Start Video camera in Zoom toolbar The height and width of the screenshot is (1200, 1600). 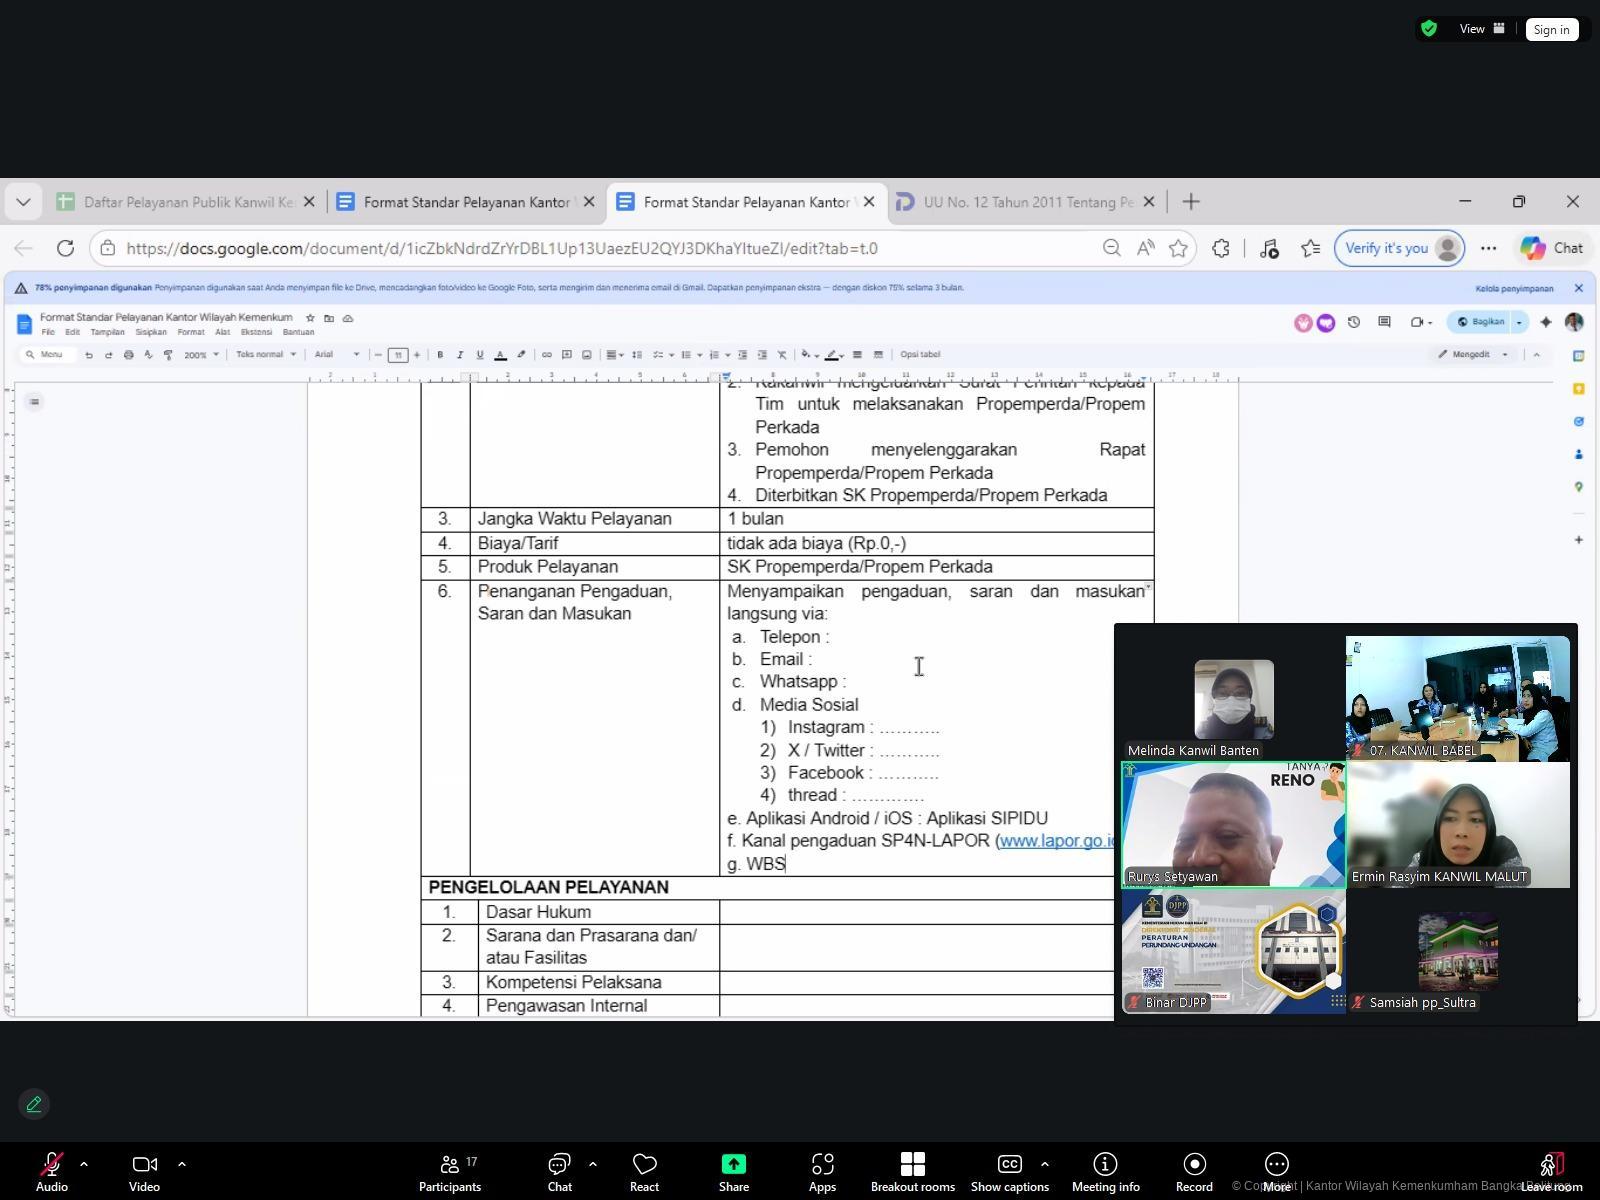[x=144, y=1165]
